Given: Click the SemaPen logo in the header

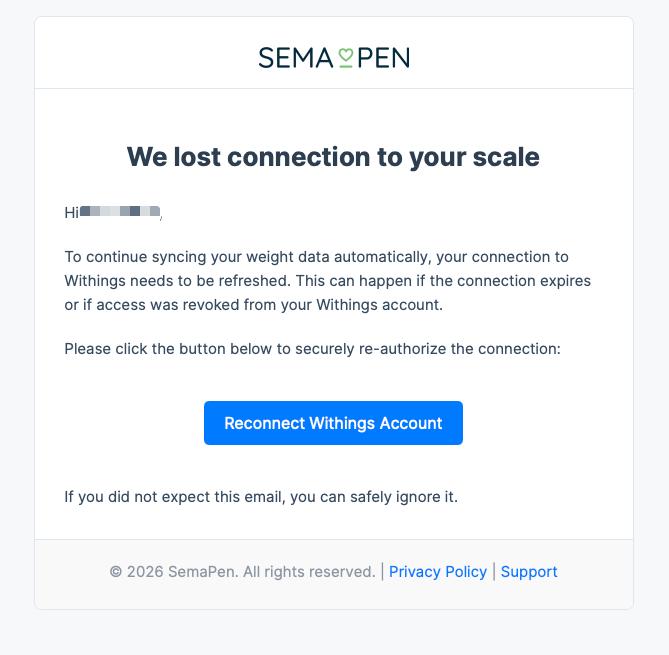Looking at the screenshot, I should tap(334, 57).
